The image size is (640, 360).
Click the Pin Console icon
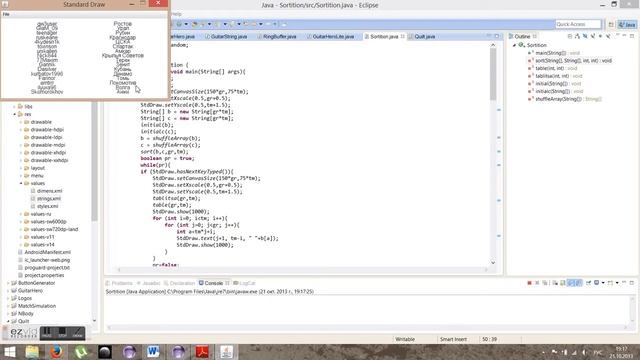point(588,283)
